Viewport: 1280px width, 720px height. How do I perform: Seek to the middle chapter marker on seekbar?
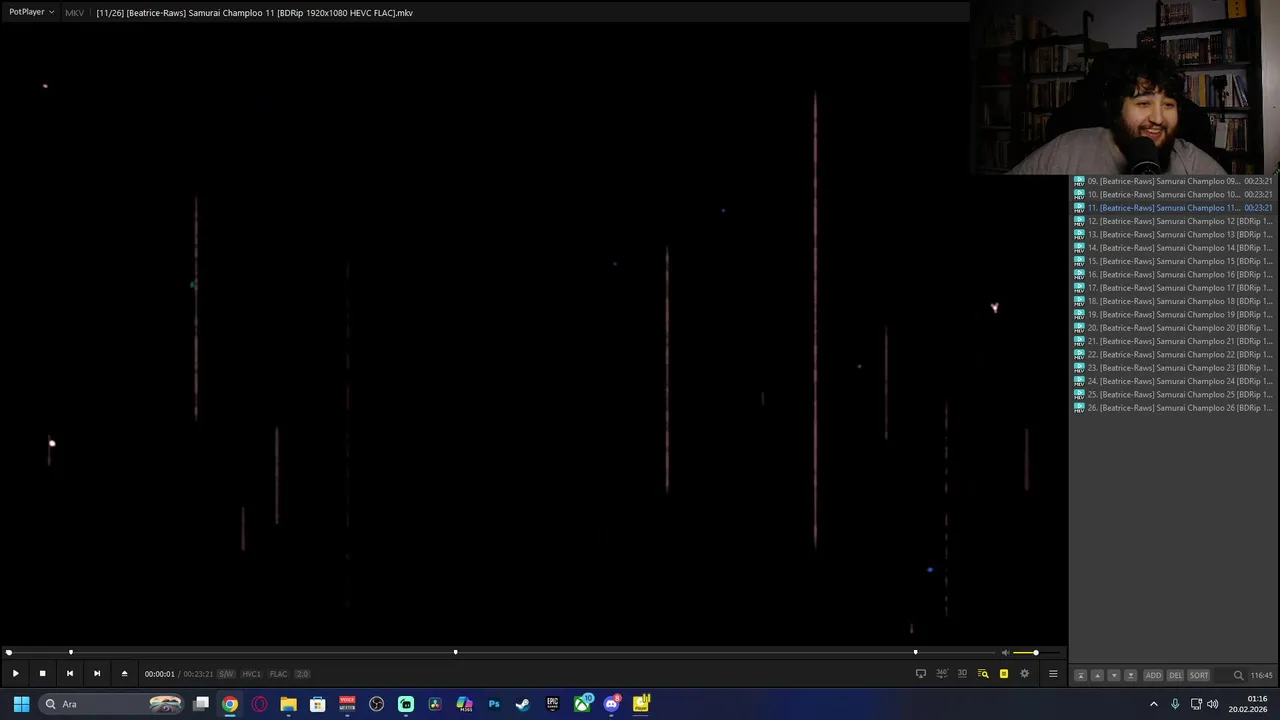tap(455, 652)
